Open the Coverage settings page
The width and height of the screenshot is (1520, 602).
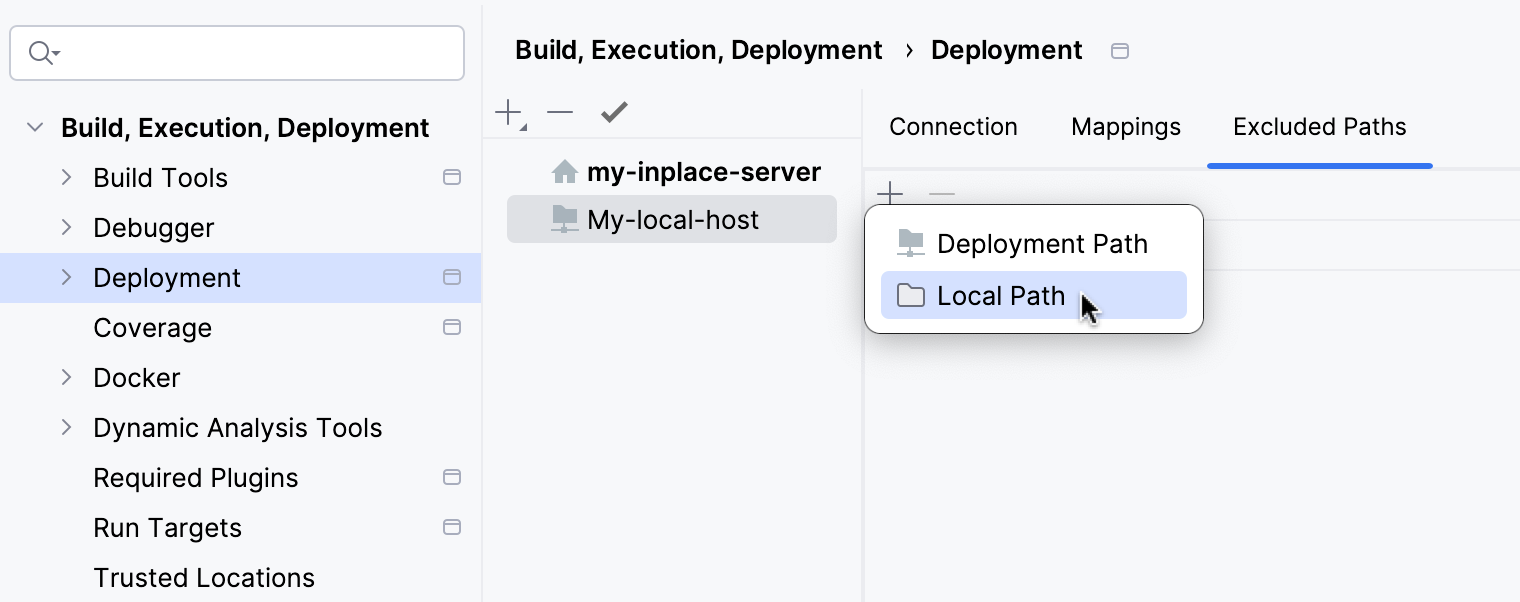pos(152,327)
